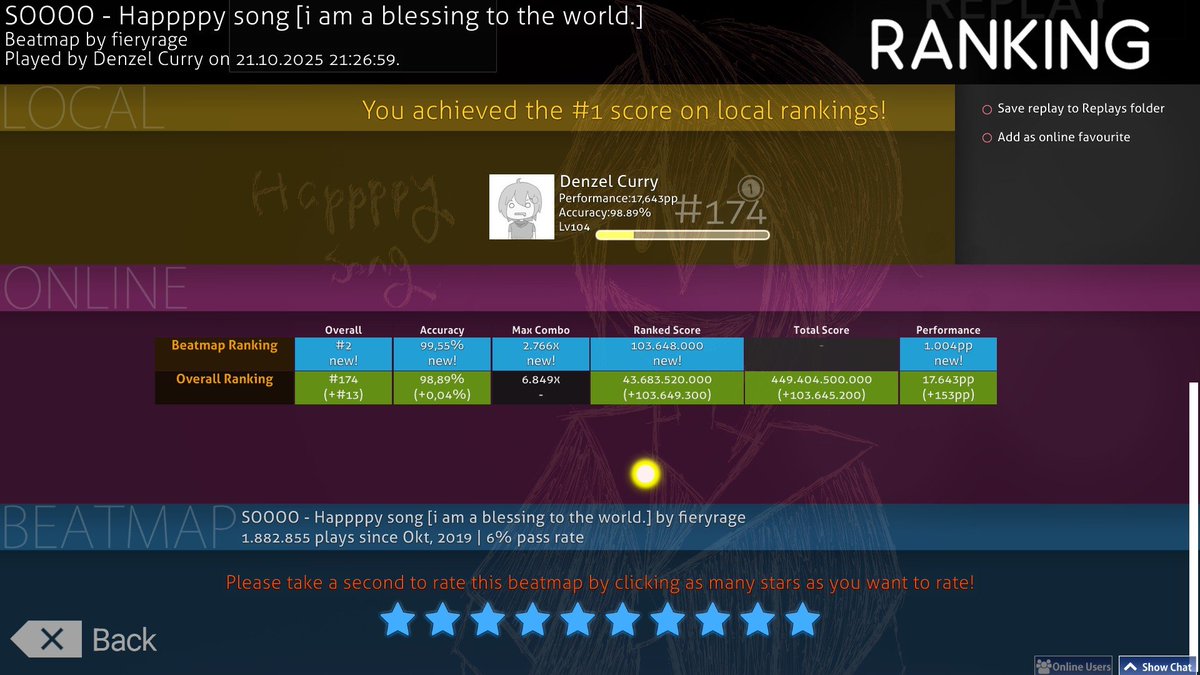This screenshot has height=675, width=1200.
Task: Click the Lv104 level progress bar
Action: [682, 235]
